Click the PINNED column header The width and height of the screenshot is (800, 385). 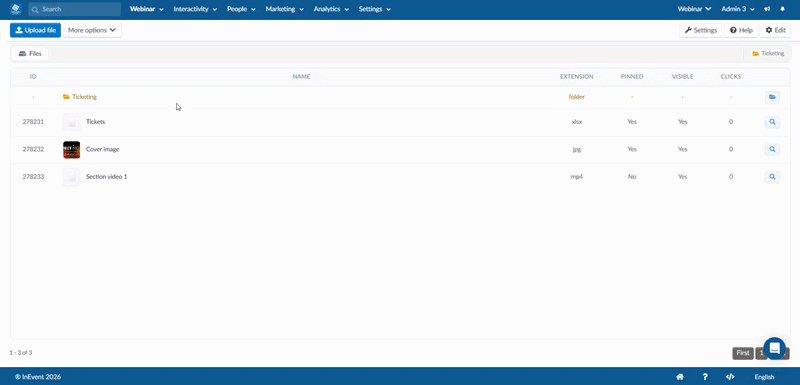point(632,76)
